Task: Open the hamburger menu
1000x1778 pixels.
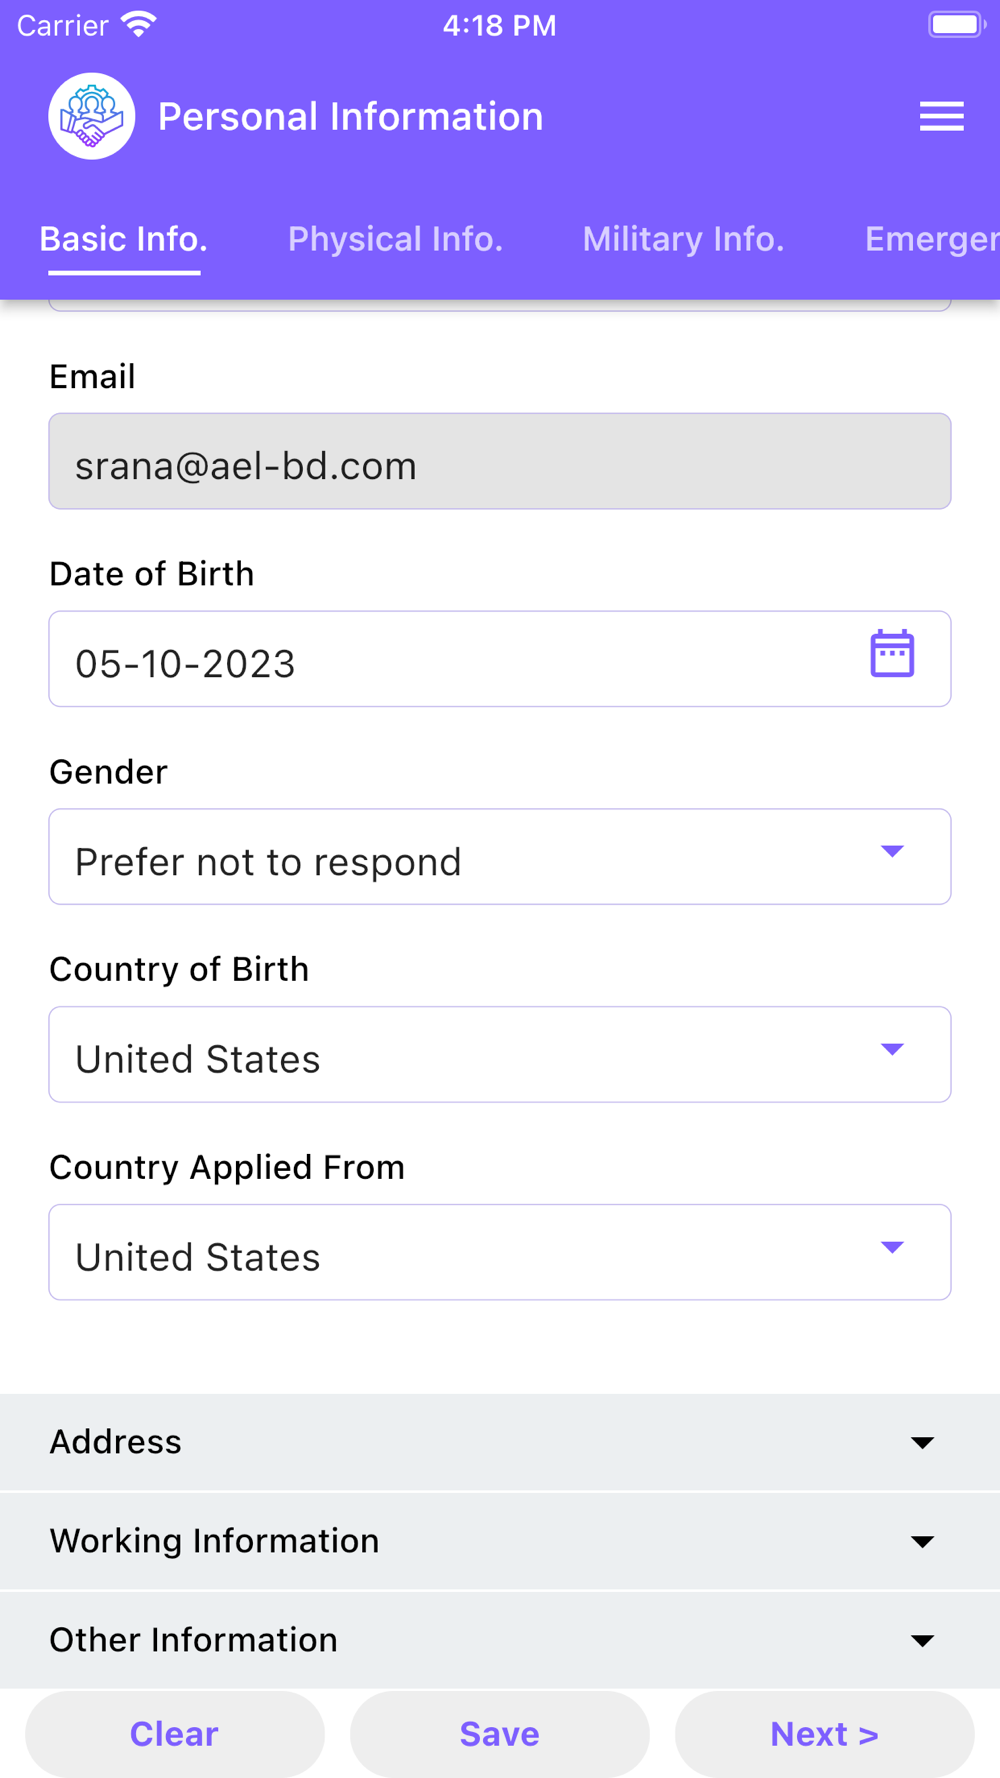Action: [x=941, y=116]
